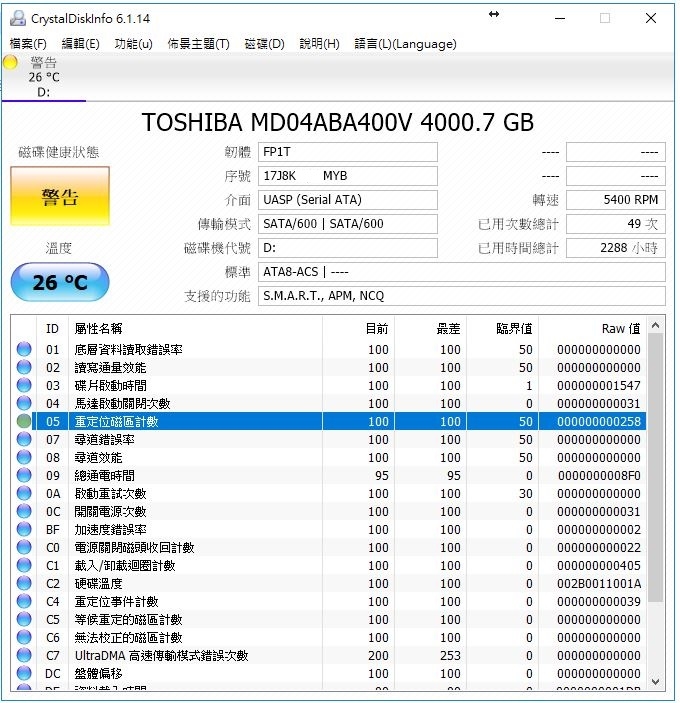Click the CrystalDiskInfo app icon in title bar
This screenshot has width=680, height=703.
18,18
